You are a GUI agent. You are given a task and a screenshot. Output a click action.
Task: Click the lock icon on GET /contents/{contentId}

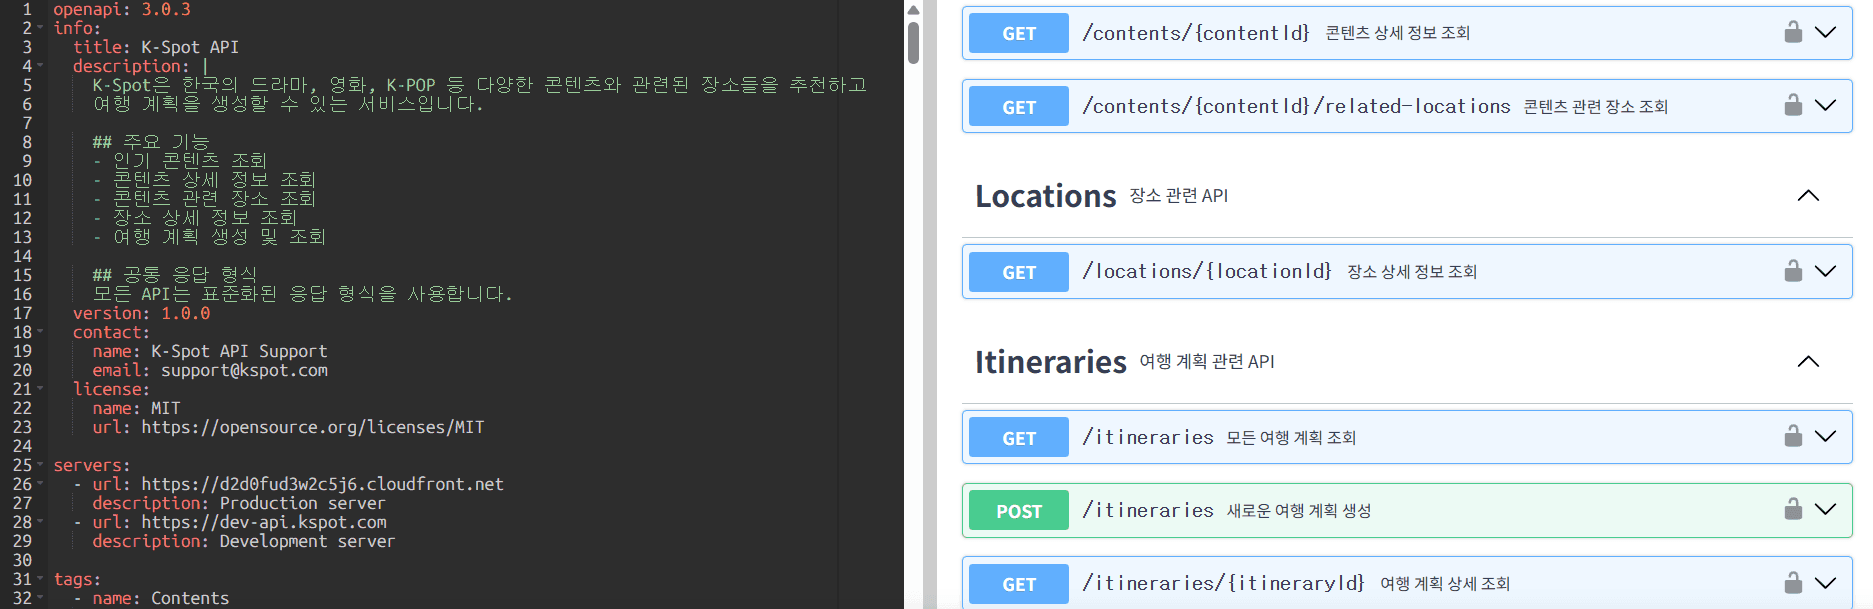pyautogui.click(x=1793, y=32)
